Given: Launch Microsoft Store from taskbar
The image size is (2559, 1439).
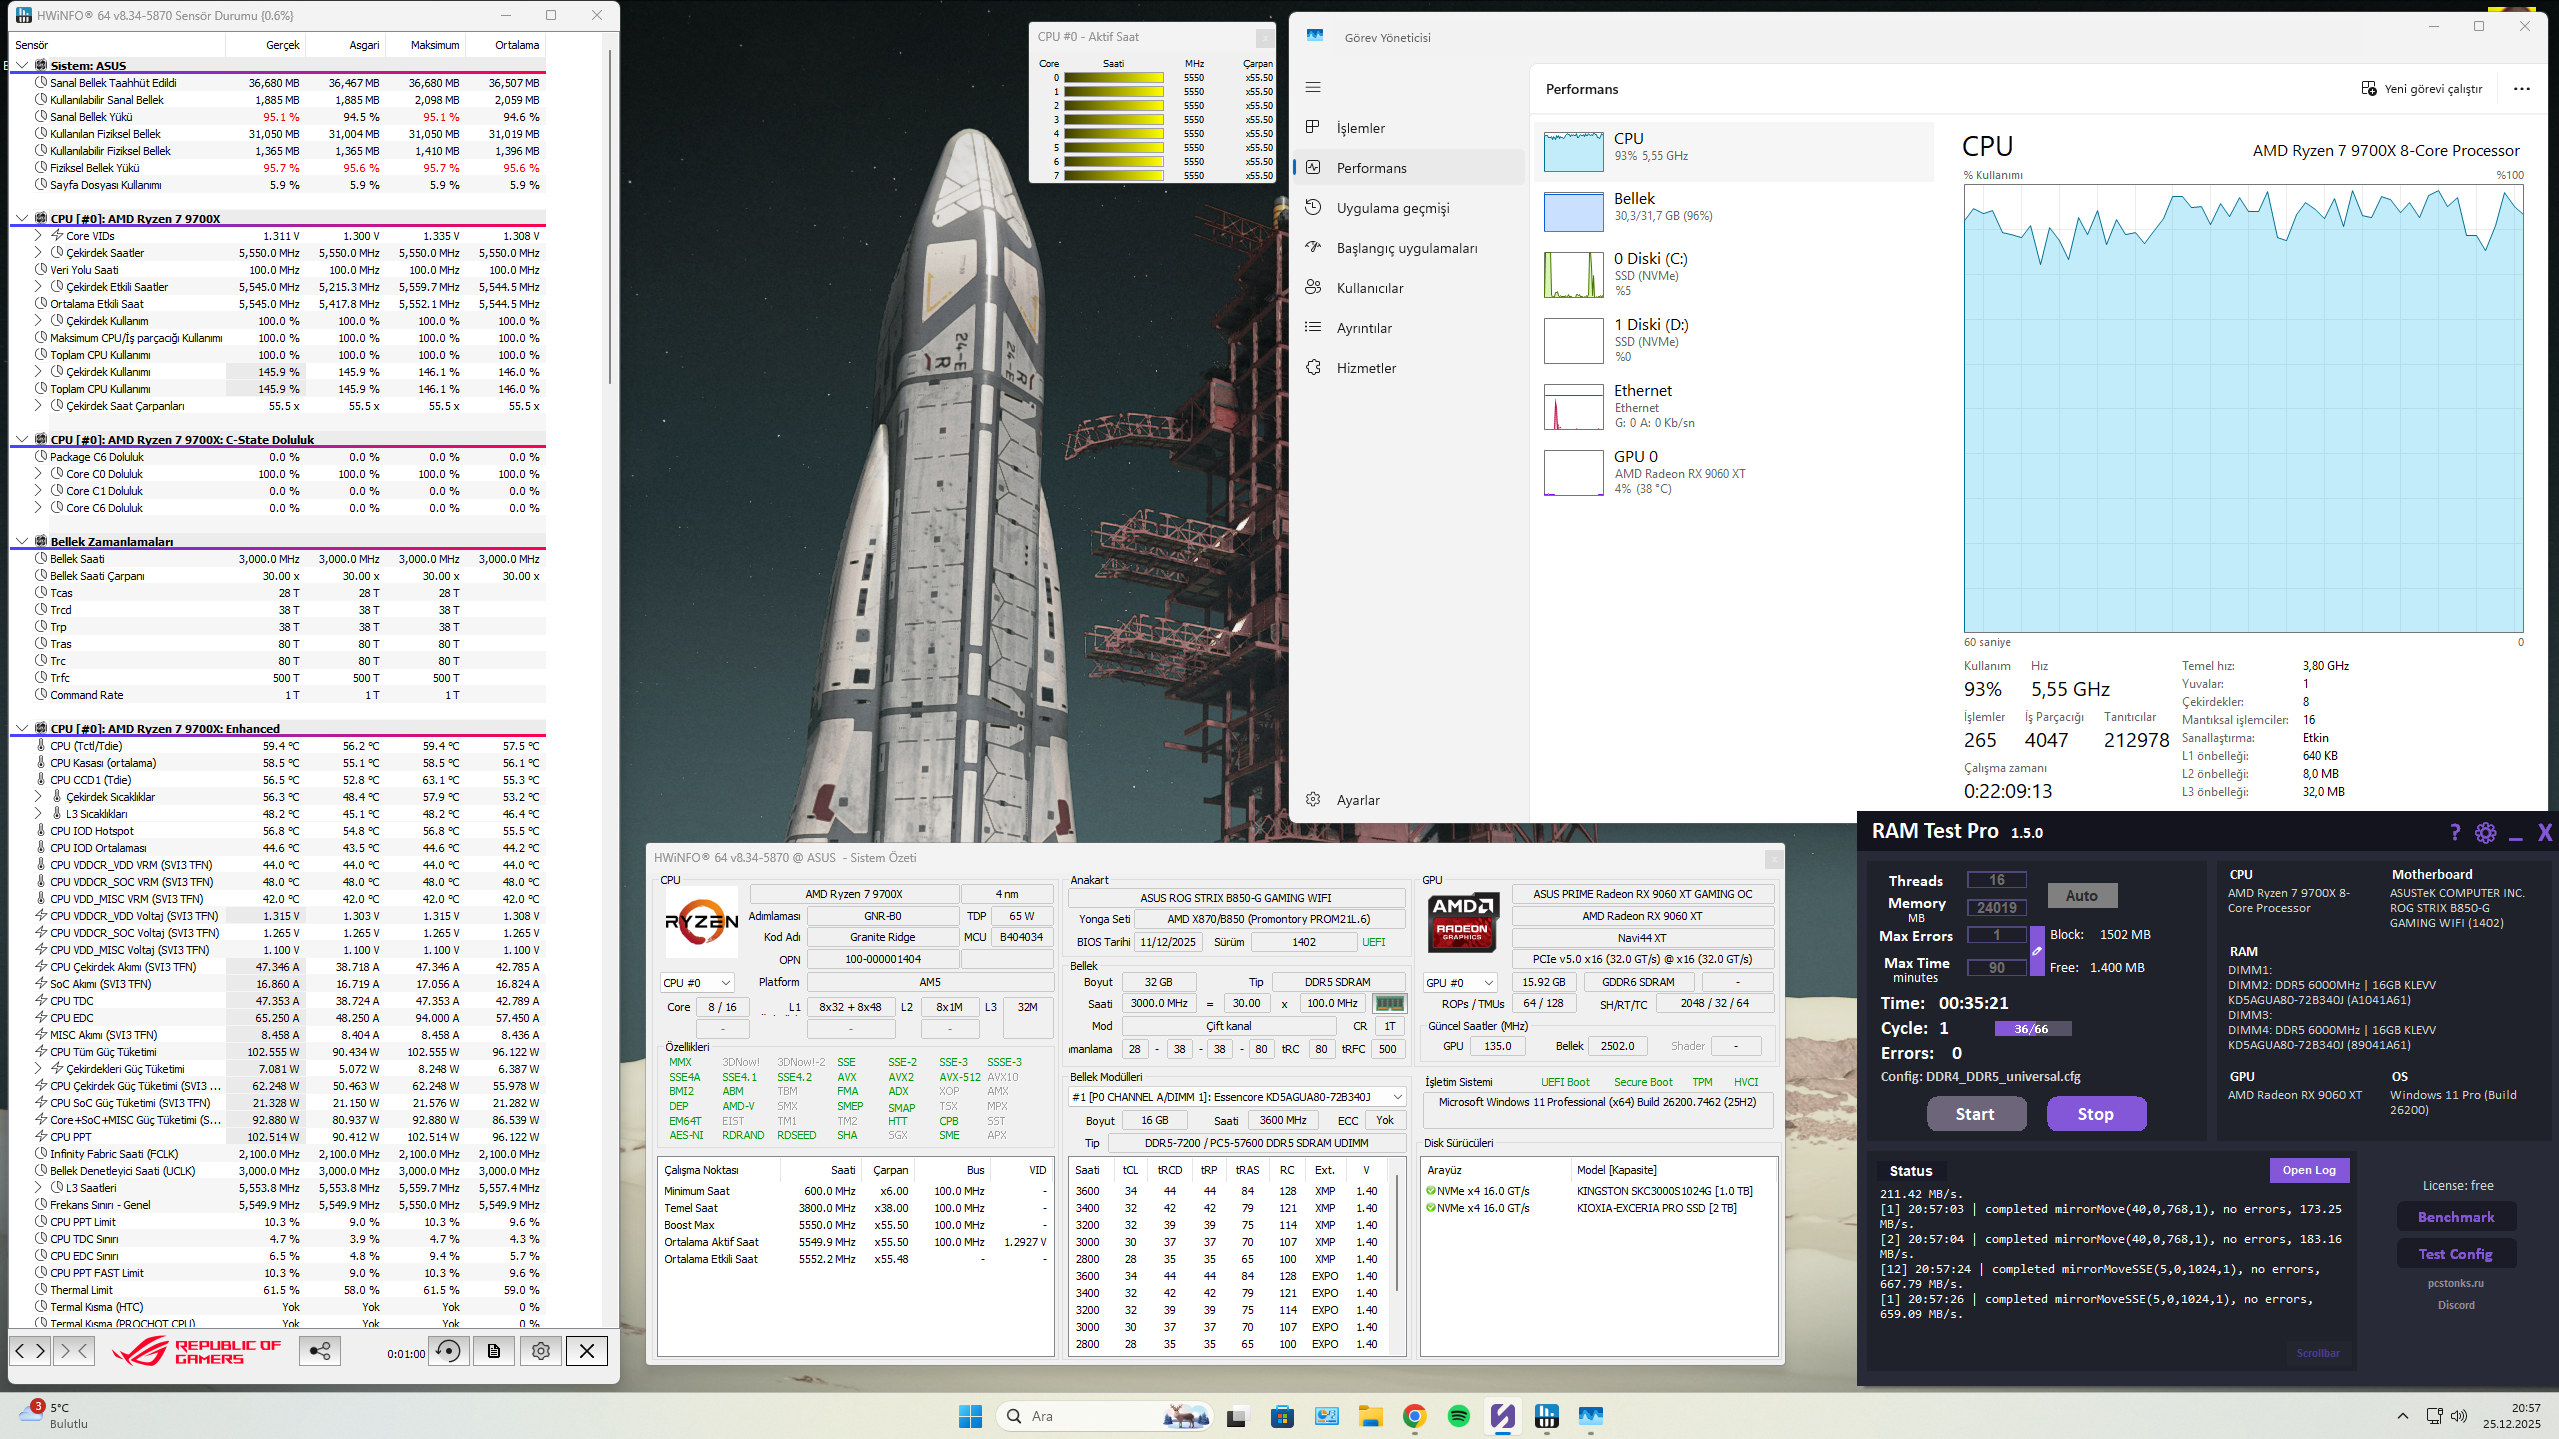Looking at the screenshot, I should (1282, 1416).
